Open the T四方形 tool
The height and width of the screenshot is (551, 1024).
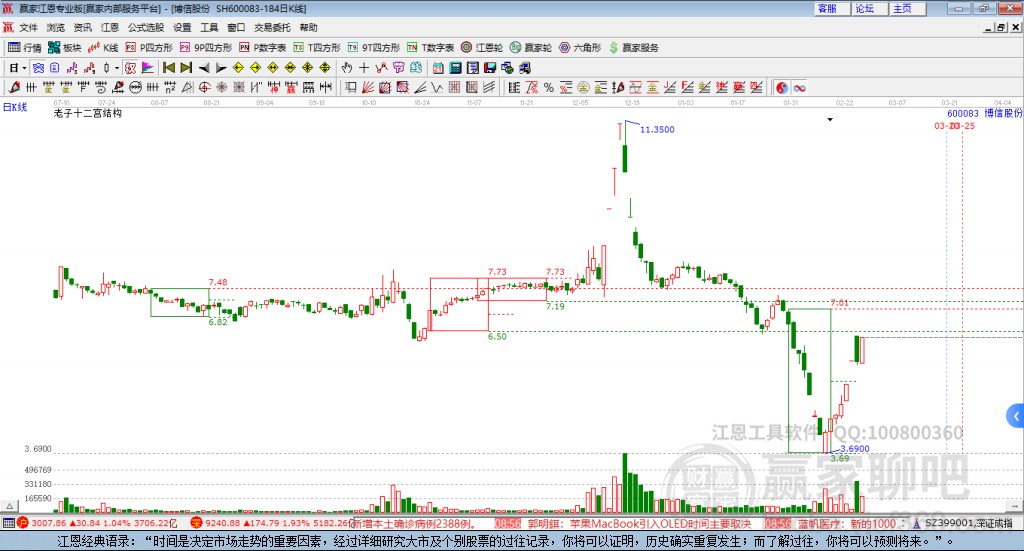tap(317, 48)
